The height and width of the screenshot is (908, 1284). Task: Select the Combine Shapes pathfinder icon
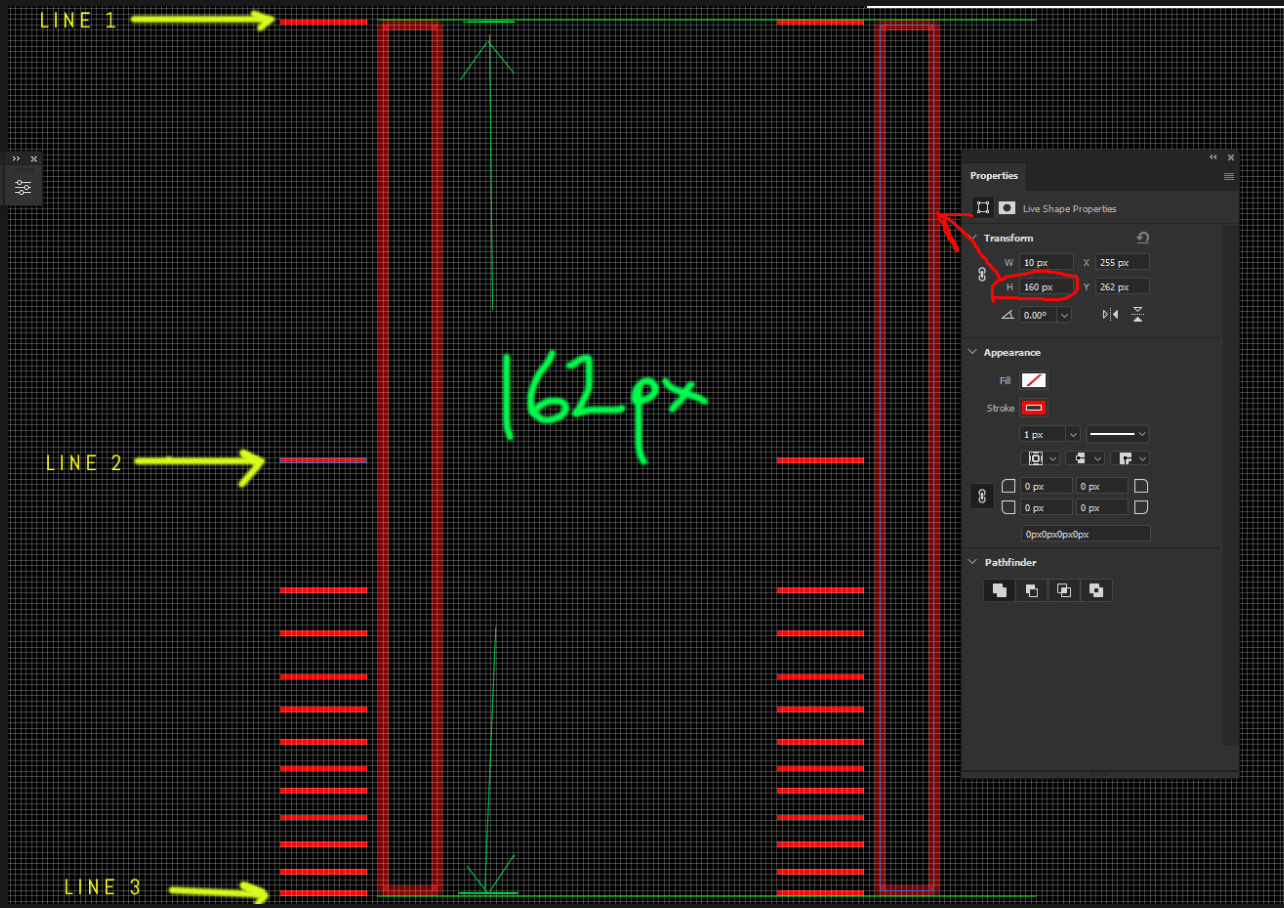tap(998, 590)
